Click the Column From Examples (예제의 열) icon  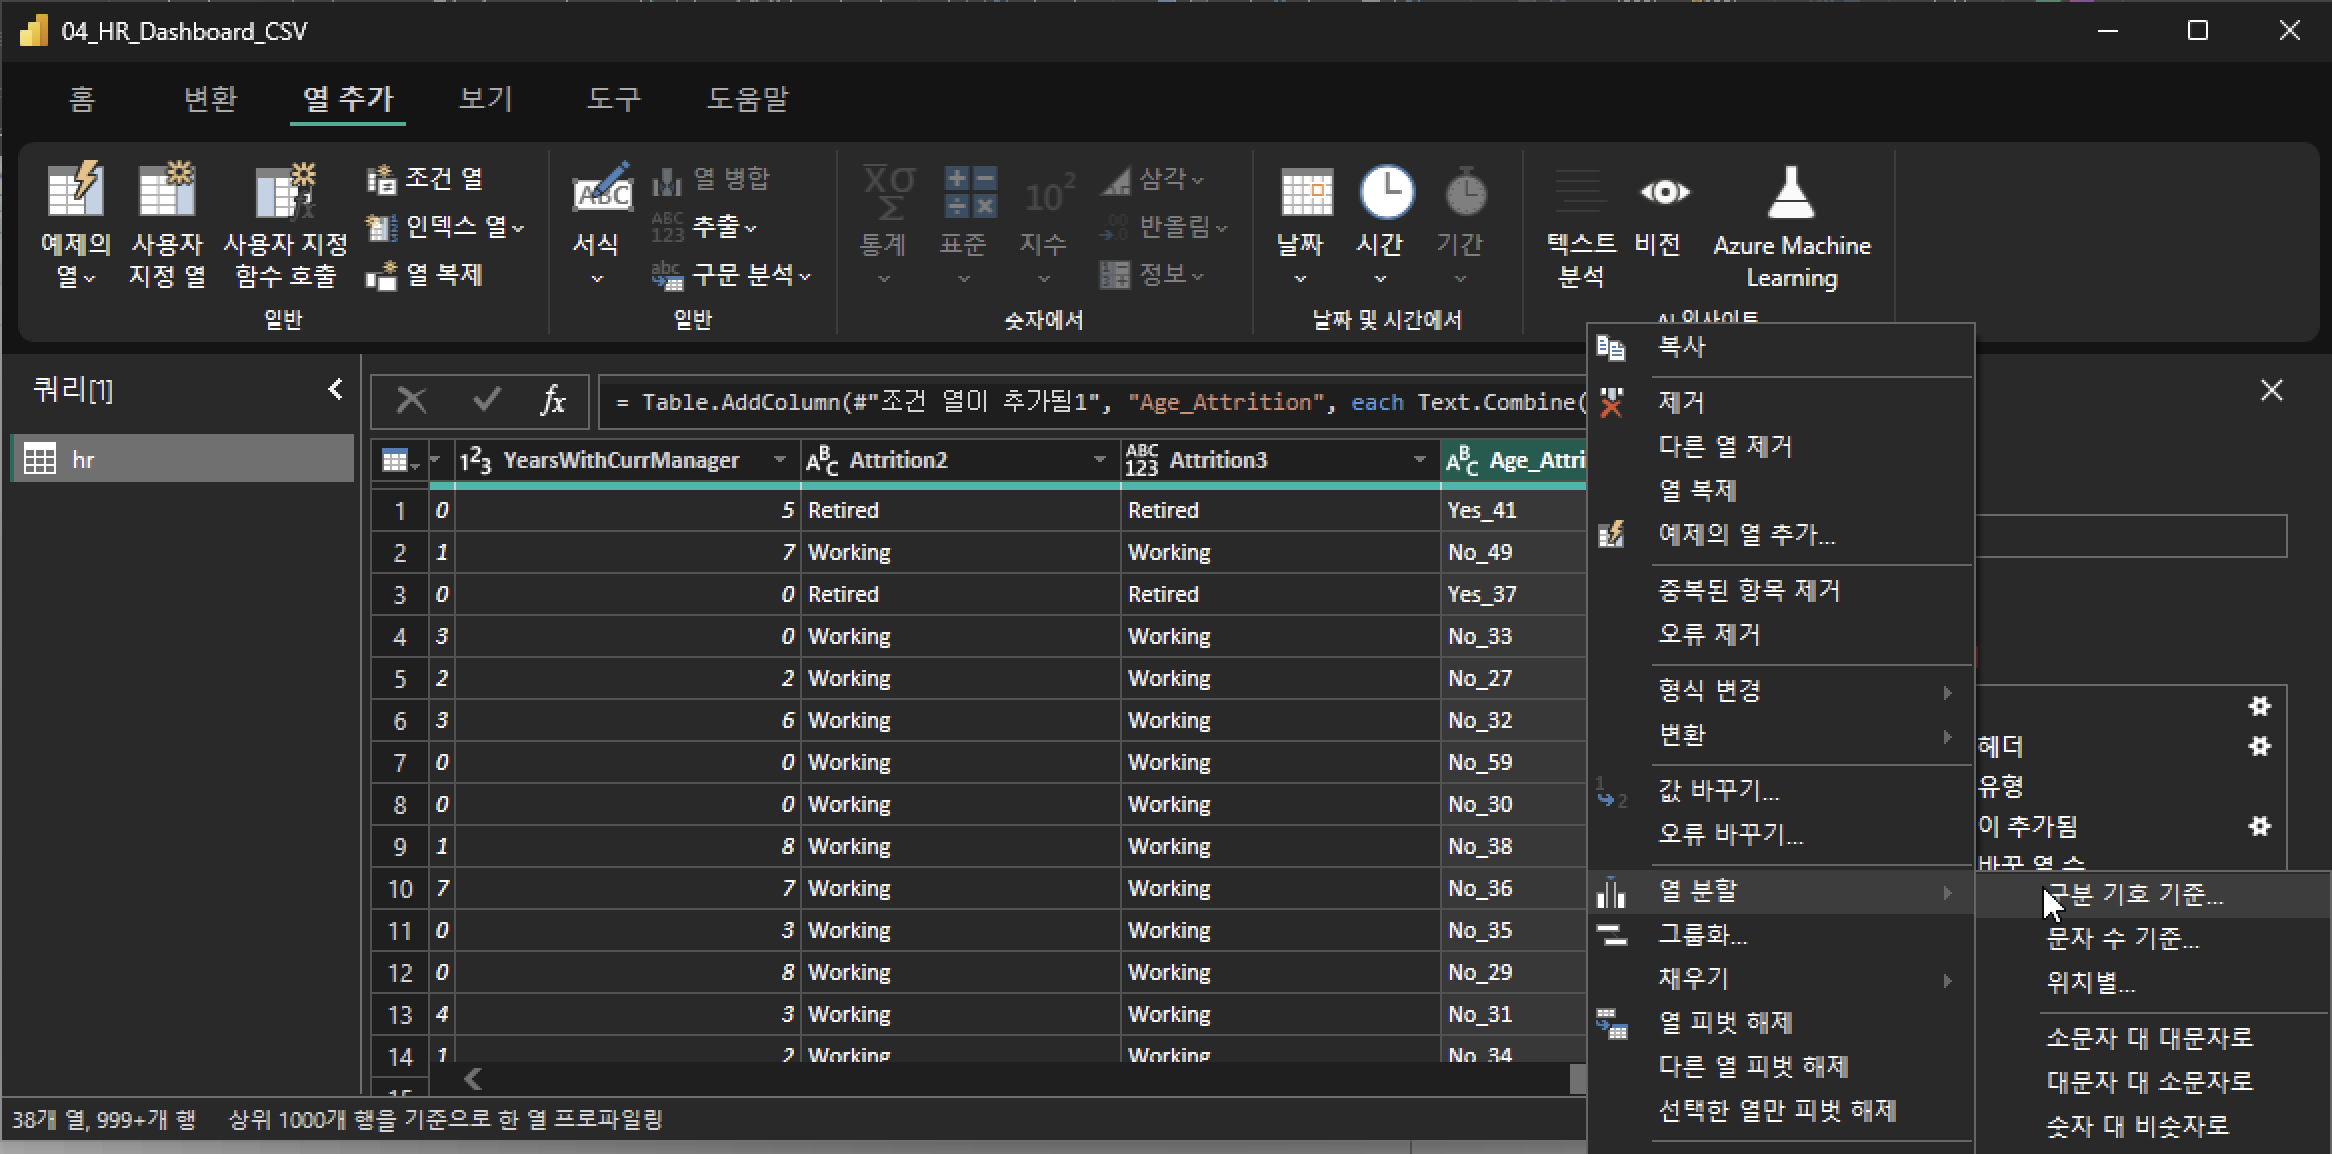(75, 191)
